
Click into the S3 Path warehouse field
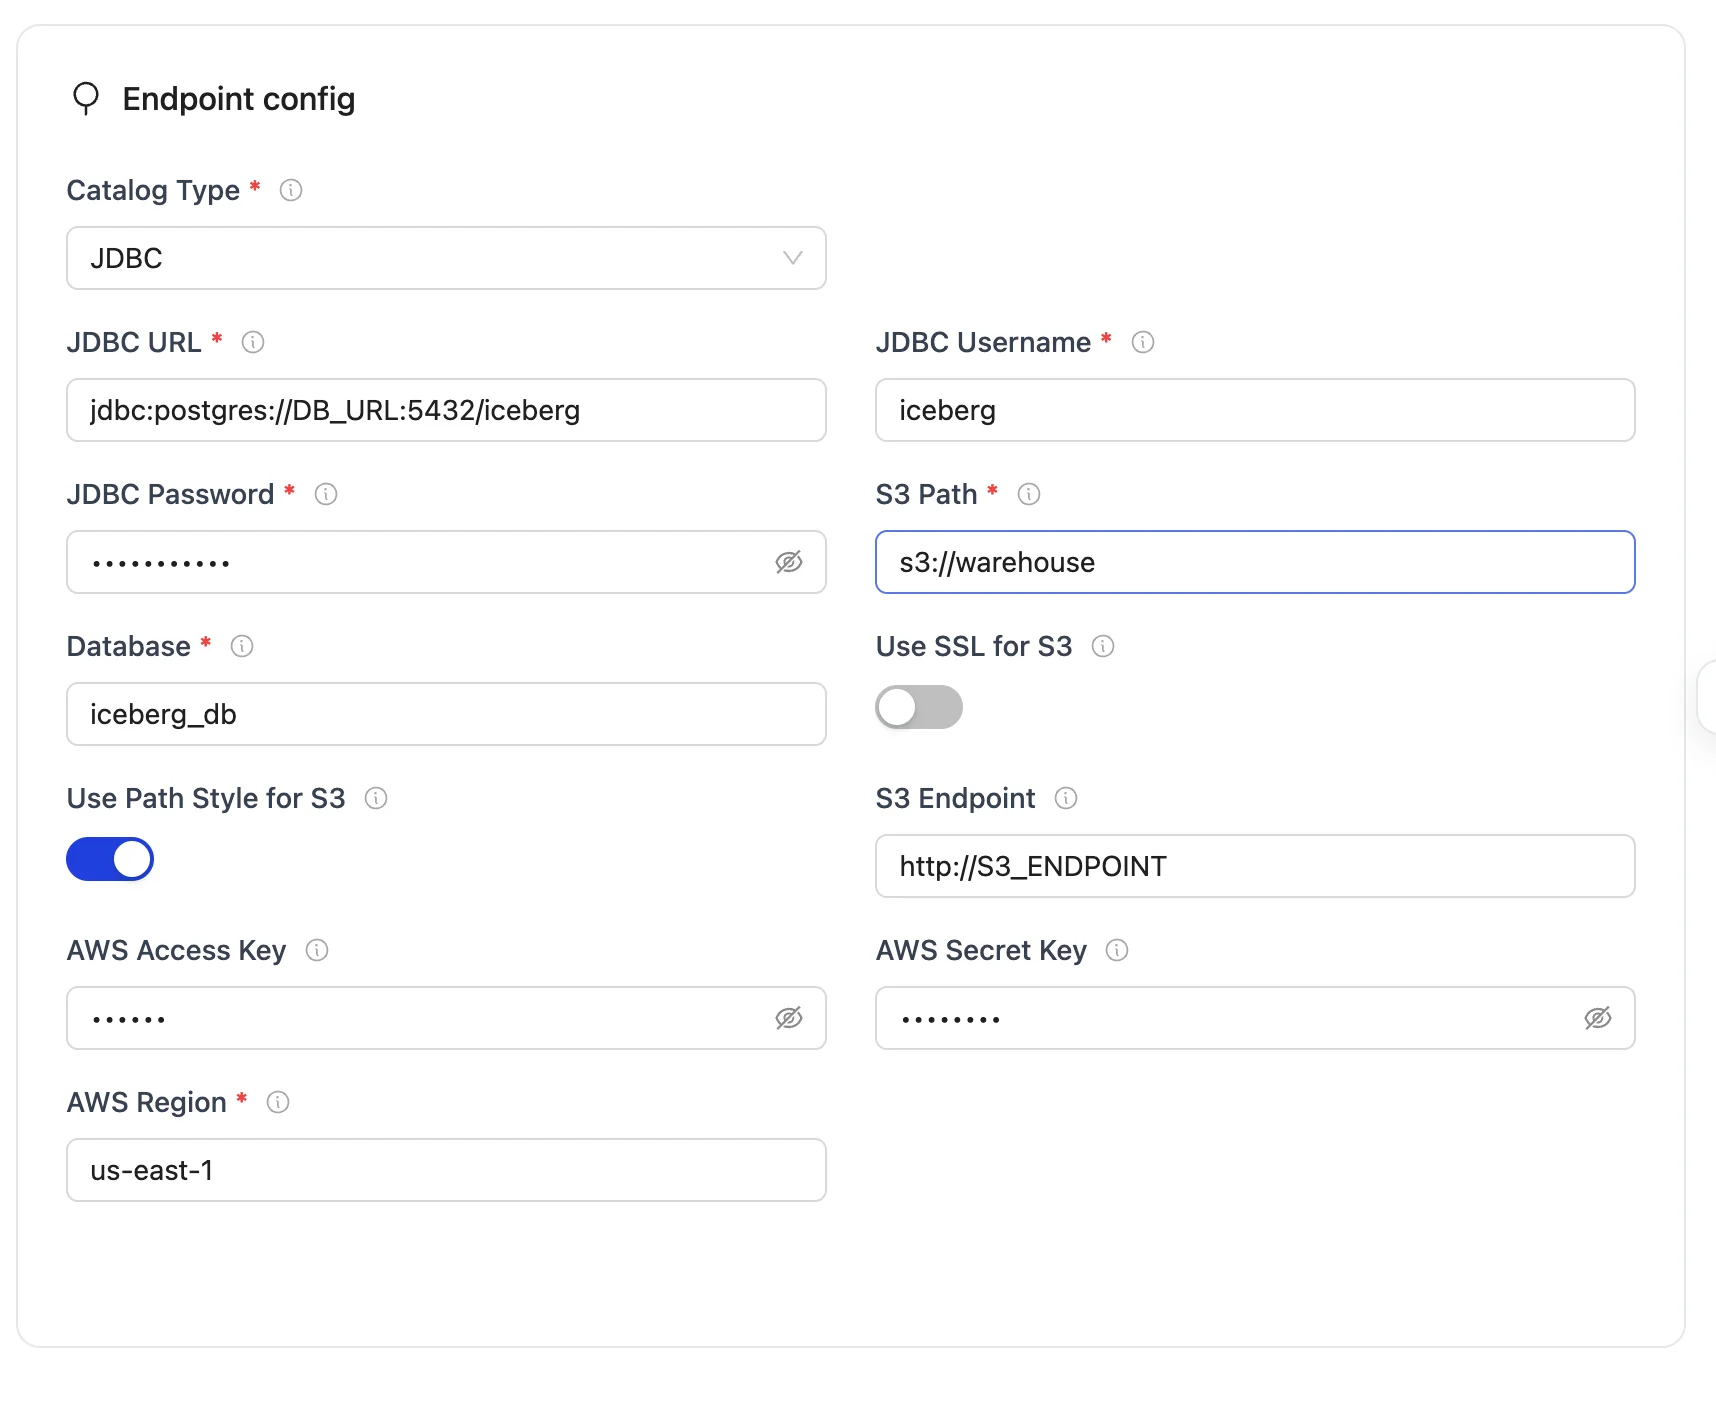point(1254,562)
